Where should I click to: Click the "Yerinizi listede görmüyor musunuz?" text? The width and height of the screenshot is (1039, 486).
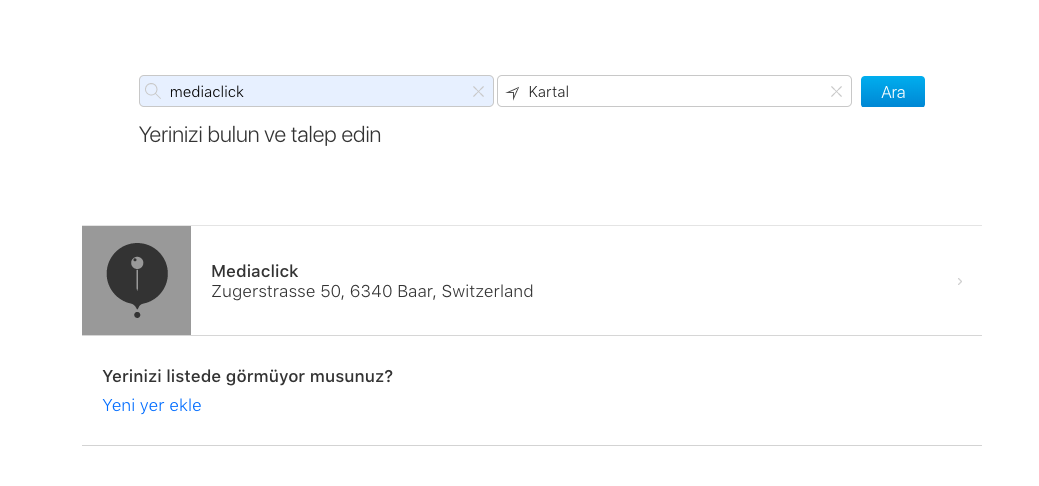coord(247,376)
